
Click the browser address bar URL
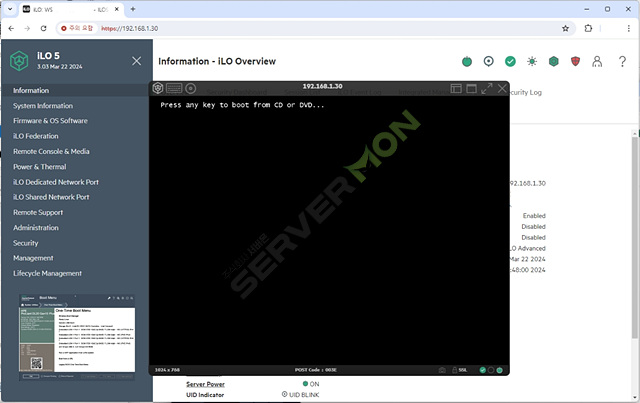[x=129, y=28]
